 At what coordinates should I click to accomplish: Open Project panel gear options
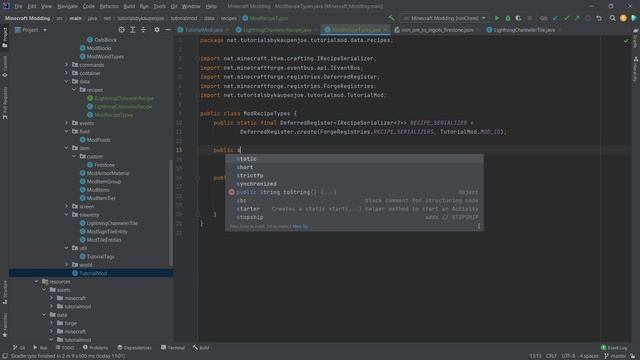coord(157,30)
